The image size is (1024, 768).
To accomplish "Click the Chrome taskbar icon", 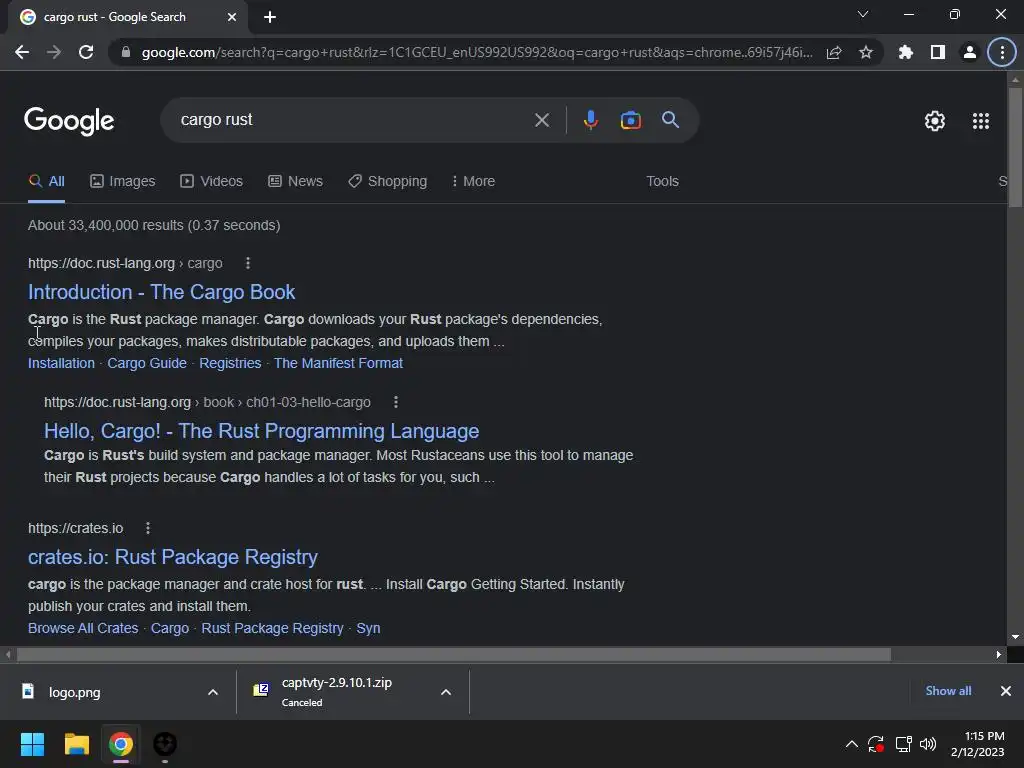I will tap(121, 744).
